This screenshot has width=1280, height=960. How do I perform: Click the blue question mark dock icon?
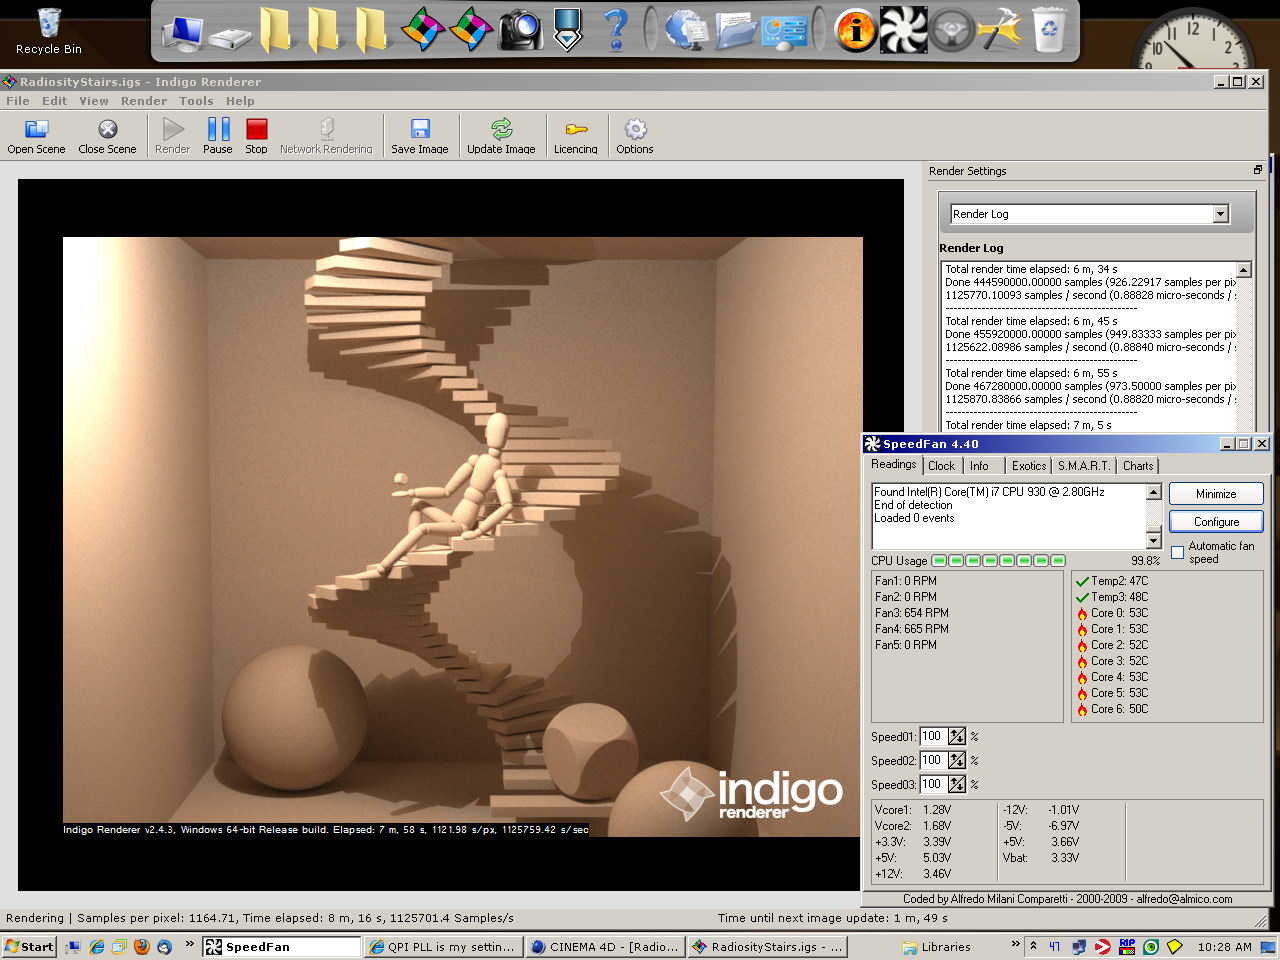click(x=617, y=30)
